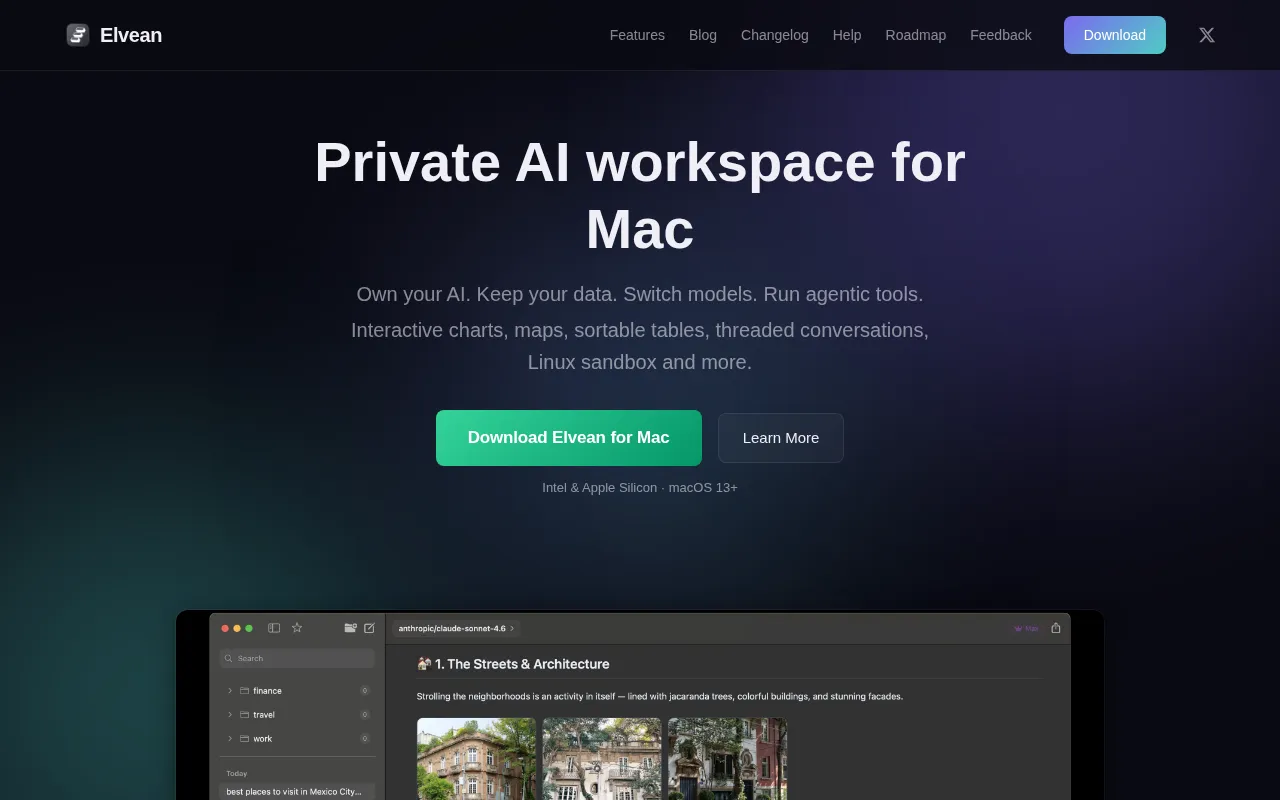
Task: Click the Elvean logo icon in header
Action: [x=78, y=35]
